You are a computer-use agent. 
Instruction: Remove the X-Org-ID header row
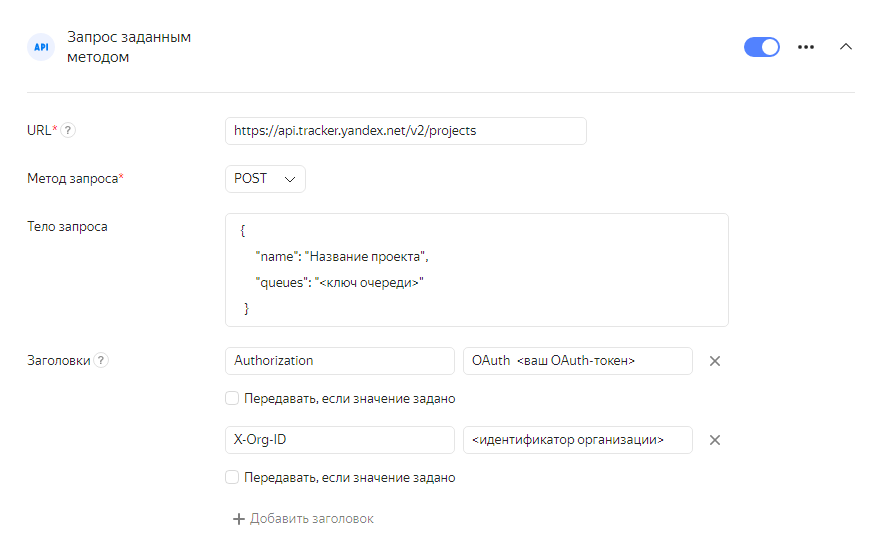tap(715, 440)
